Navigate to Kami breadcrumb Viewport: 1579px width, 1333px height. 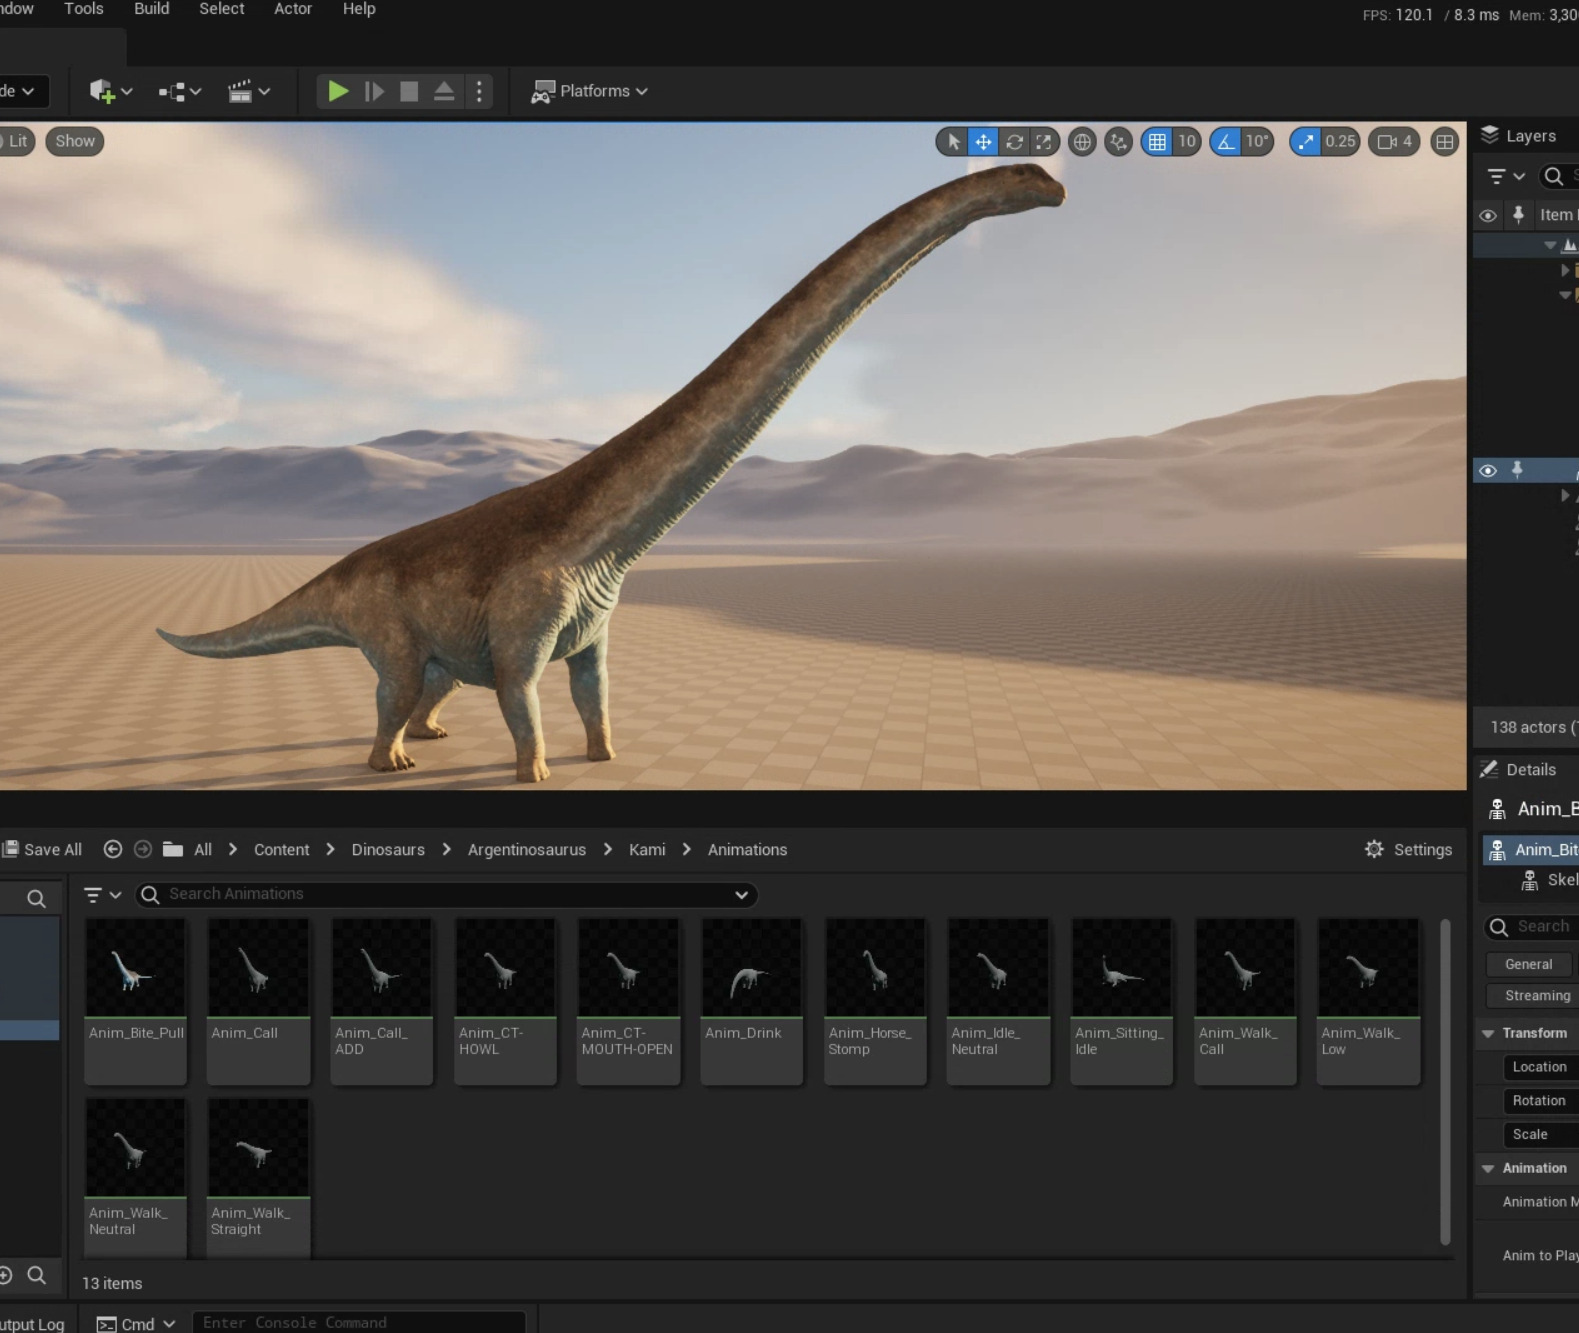tap(647, 850)
